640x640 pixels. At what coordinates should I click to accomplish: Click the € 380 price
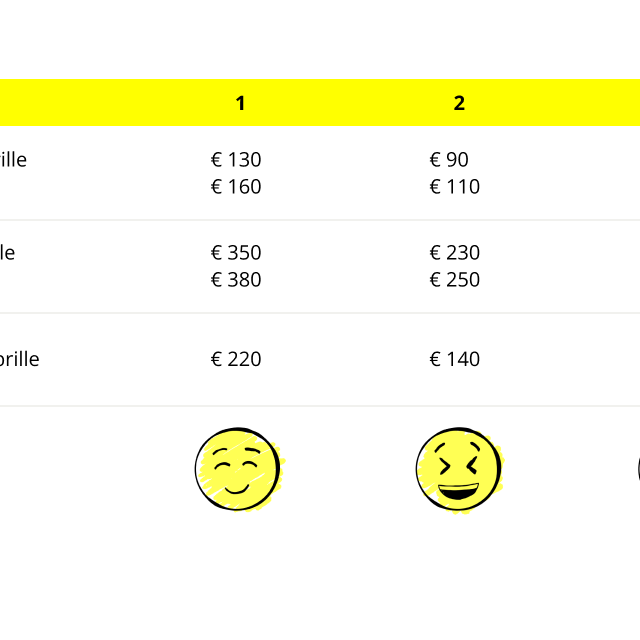[x=236, y=280]
